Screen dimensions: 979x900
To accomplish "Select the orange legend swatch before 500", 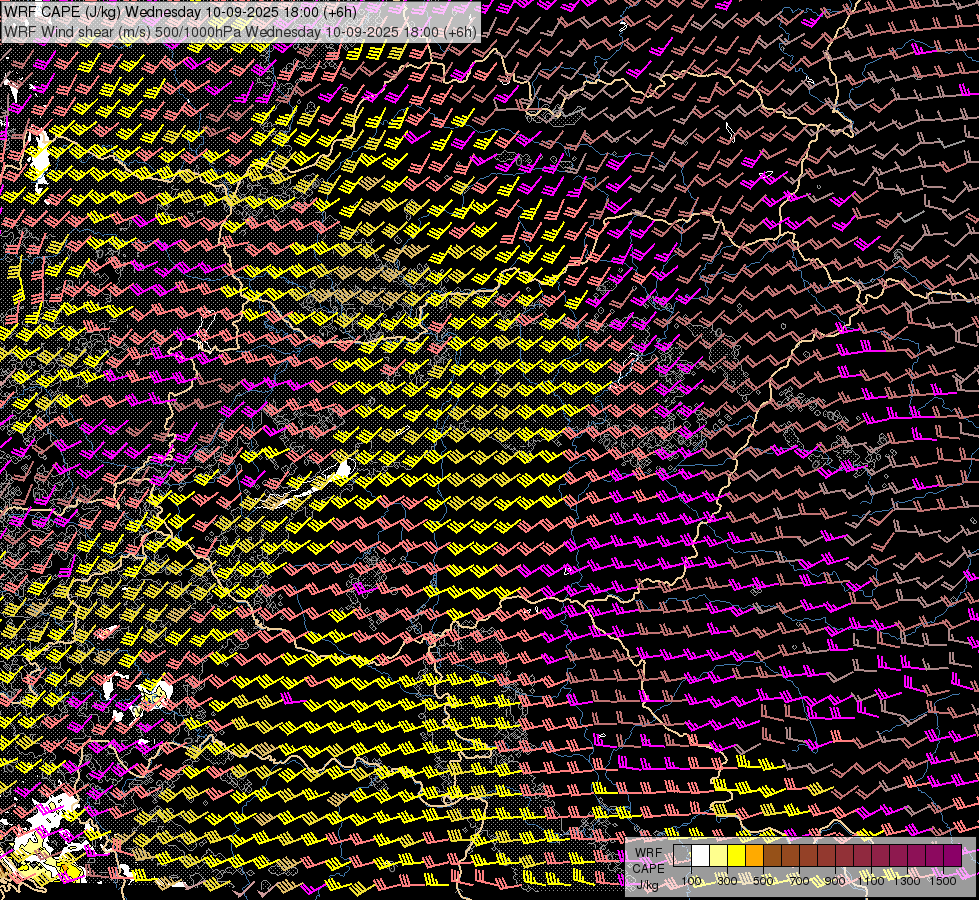I will point(755,855).
